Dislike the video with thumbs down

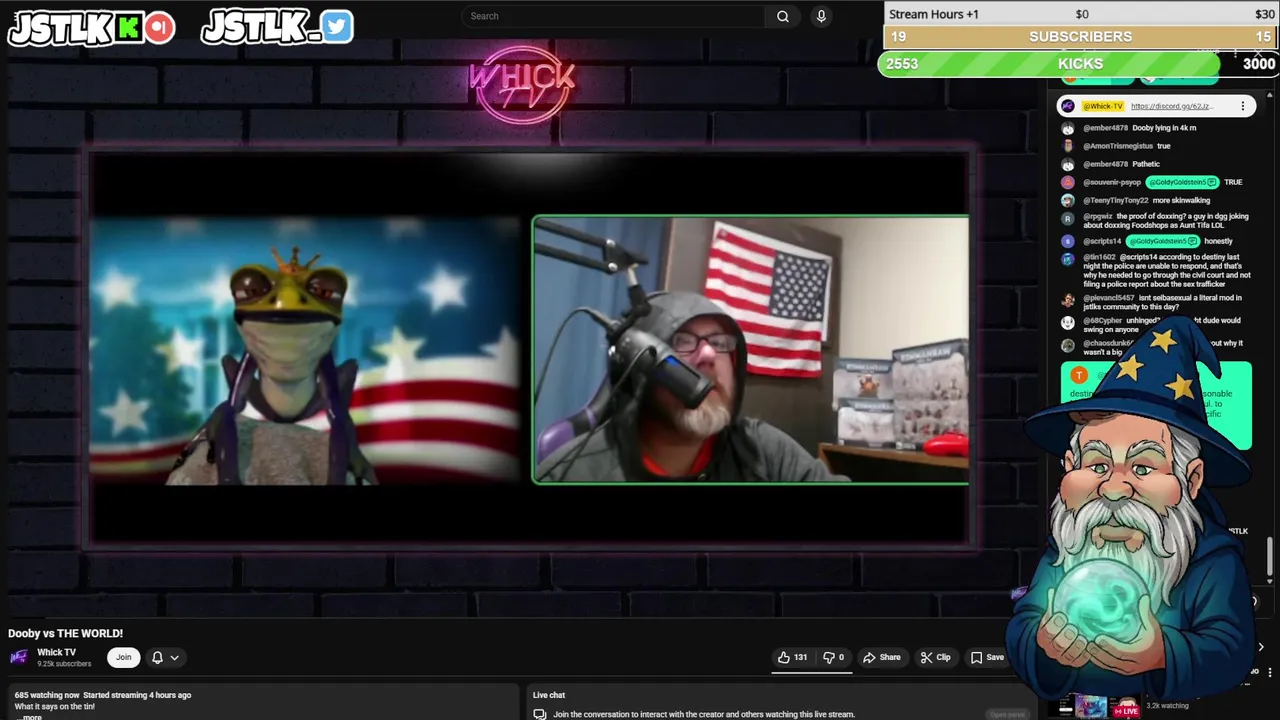pyautogui.click(x=833, y=657)
